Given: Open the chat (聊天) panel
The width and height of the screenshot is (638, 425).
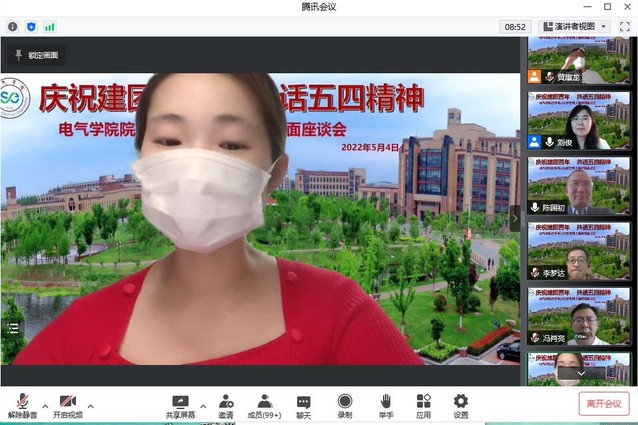Looking at the screenshot, I should pos(303,402).
